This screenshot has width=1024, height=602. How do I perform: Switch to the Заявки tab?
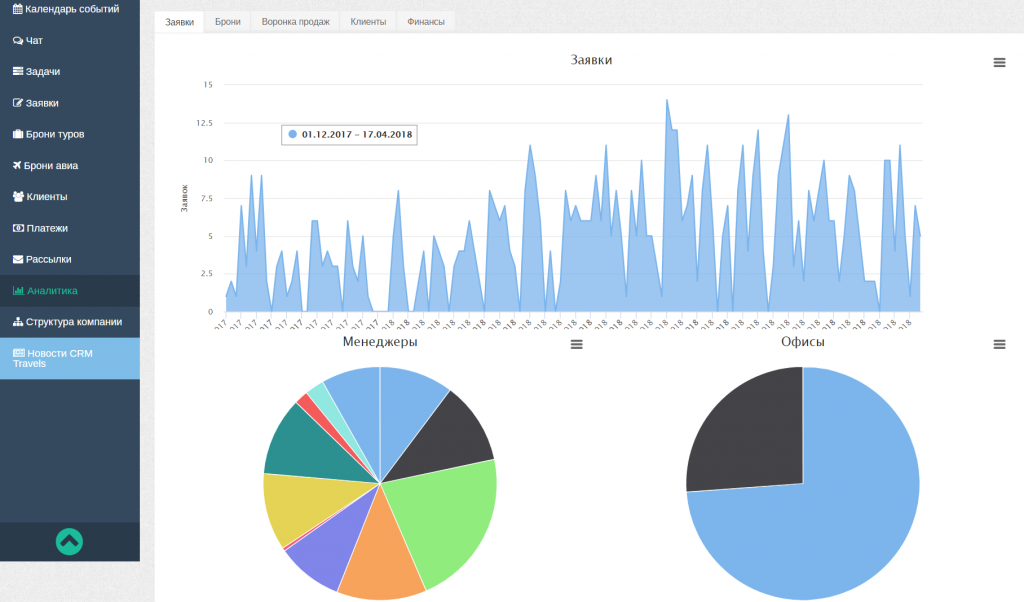click(180, 22)
